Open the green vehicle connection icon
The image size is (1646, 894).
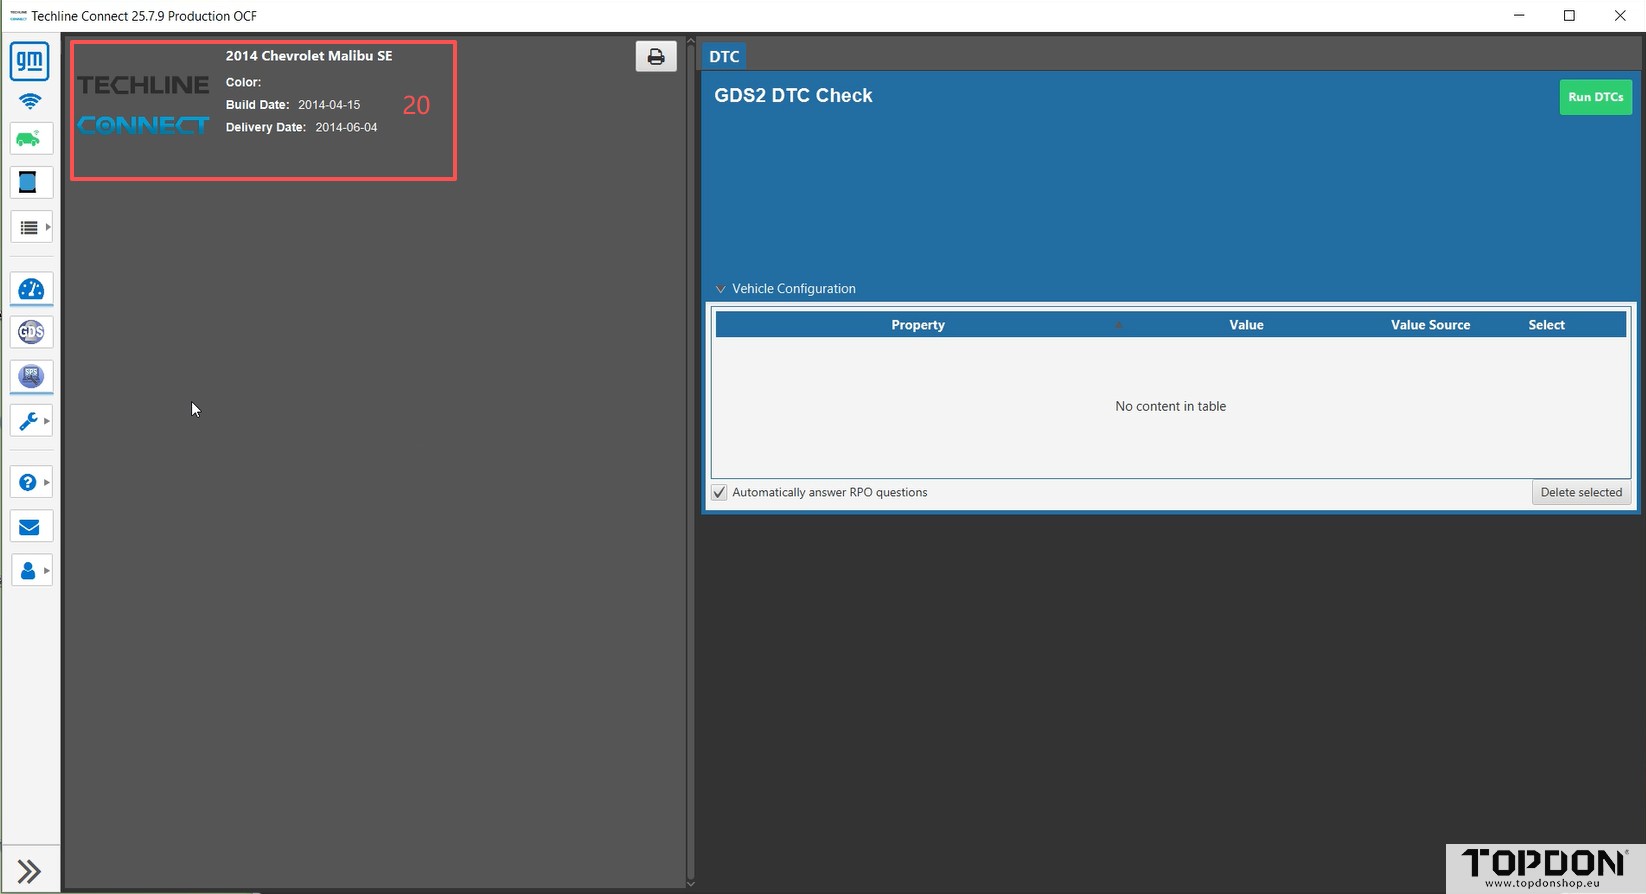(x=30, y=139)
